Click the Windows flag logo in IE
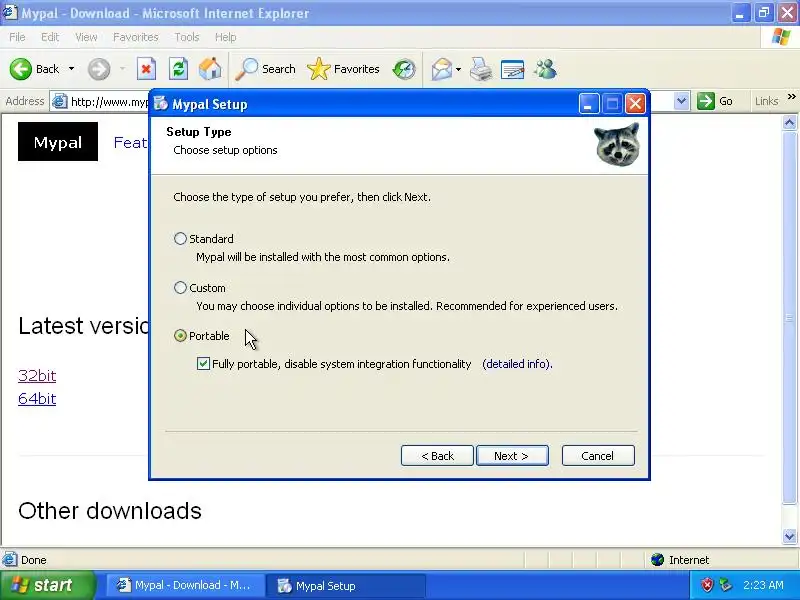800x600 pixels. click(x=781, y=37)
